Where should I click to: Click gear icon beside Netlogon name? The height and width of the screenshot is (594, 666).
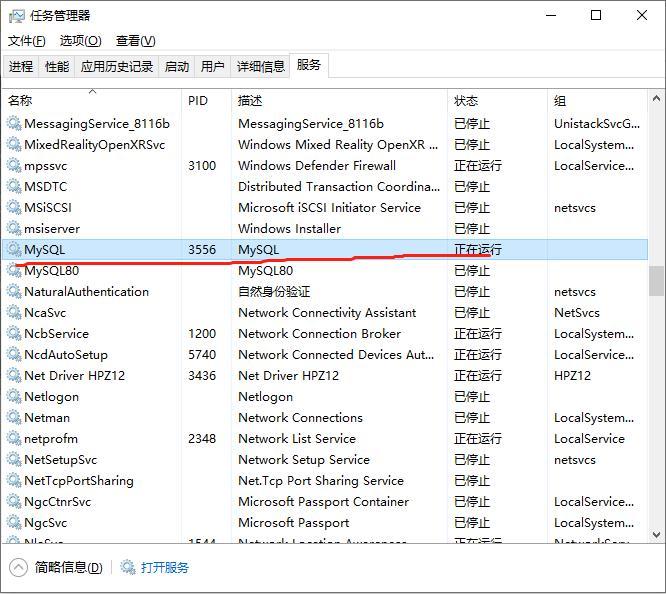(14, 396)
